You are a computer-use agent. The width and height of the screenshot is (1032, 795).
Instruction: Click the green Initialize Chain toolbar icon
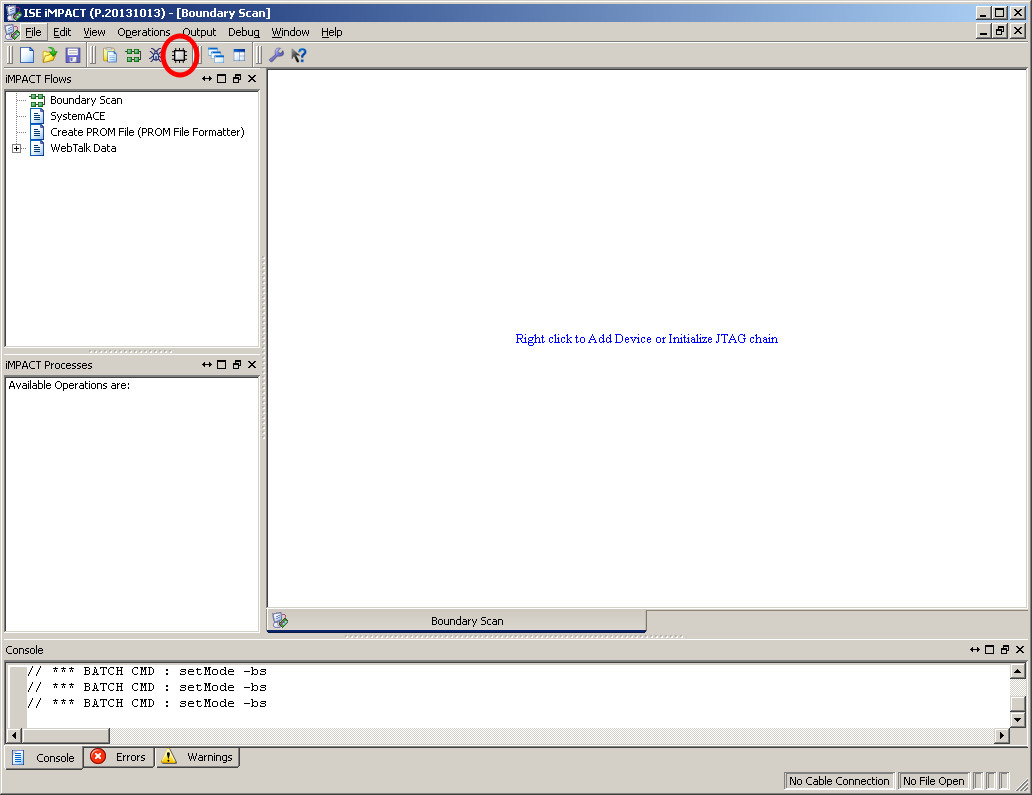point(133,55)
